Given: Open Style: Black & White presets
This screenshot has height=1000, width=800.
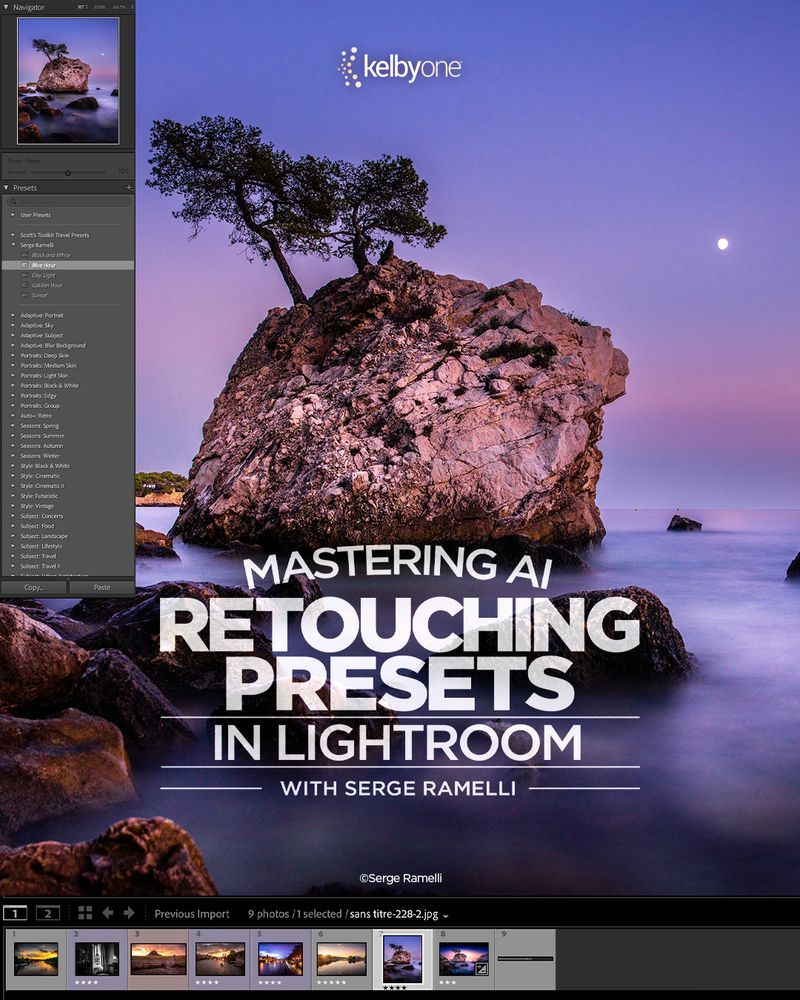Looking at the screenshot, I should click(45, 466).
